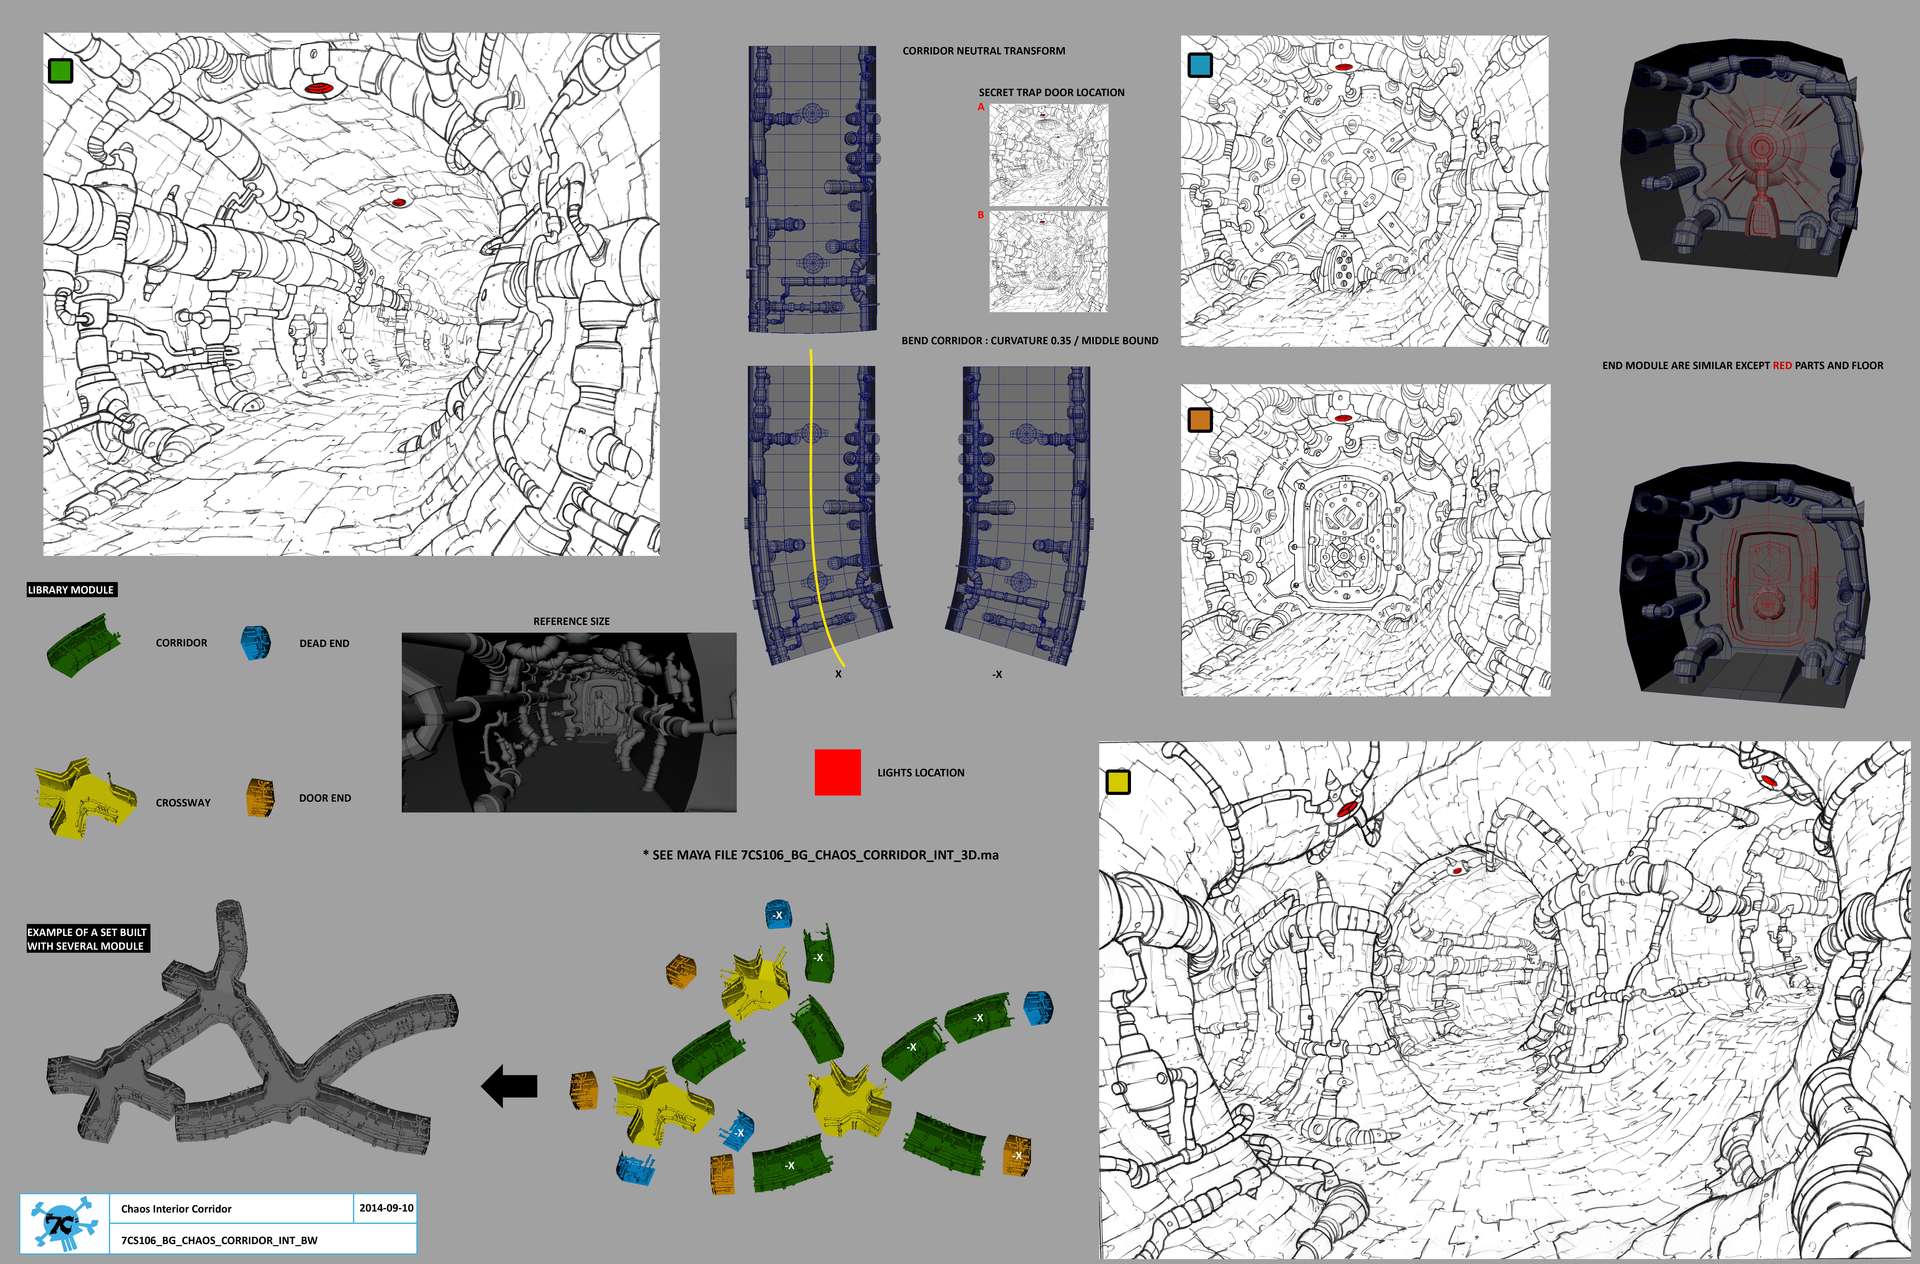
Task: Select the bottom-left blue module in the exploded set
Action: (x=636, y=1169)
